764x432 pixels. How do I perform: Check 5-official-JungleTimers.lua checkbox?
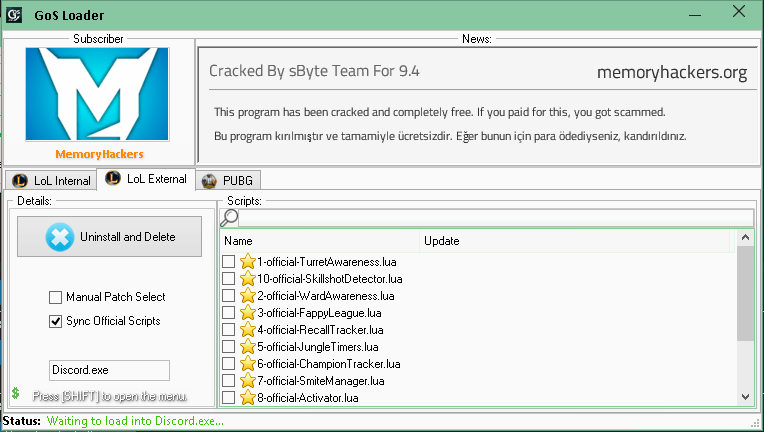229,347
